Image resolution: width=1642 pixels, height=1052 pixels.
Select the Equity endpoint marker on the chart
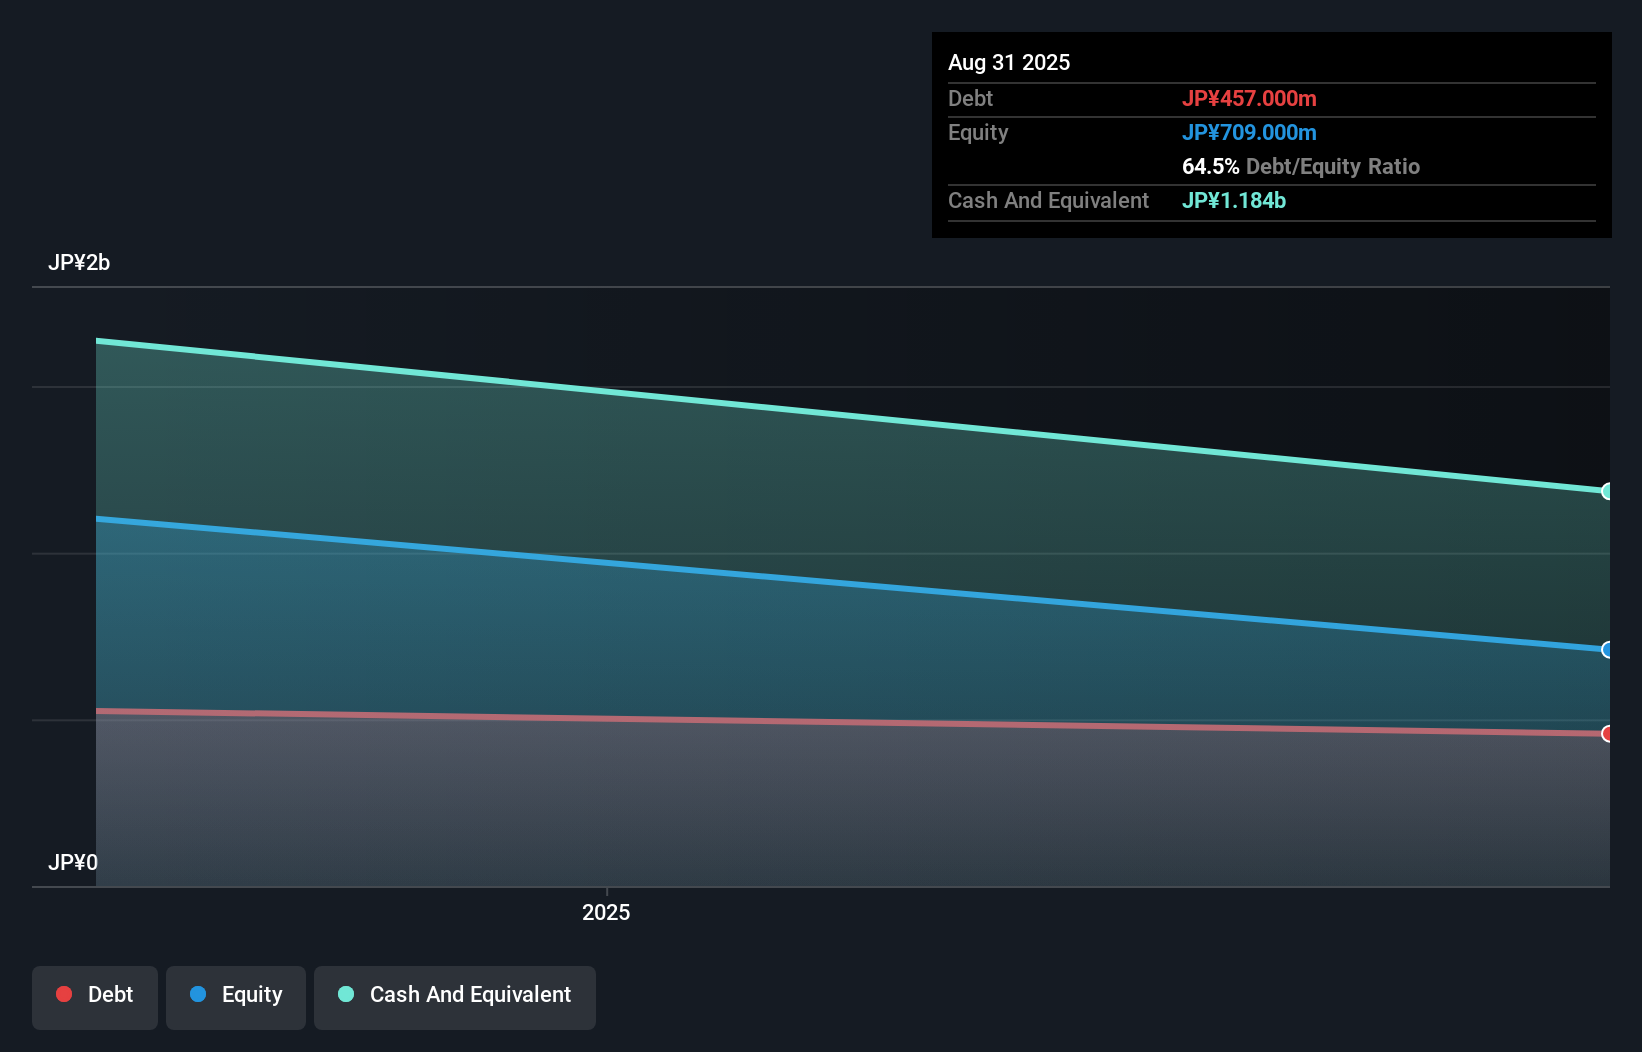(1608, 650)
